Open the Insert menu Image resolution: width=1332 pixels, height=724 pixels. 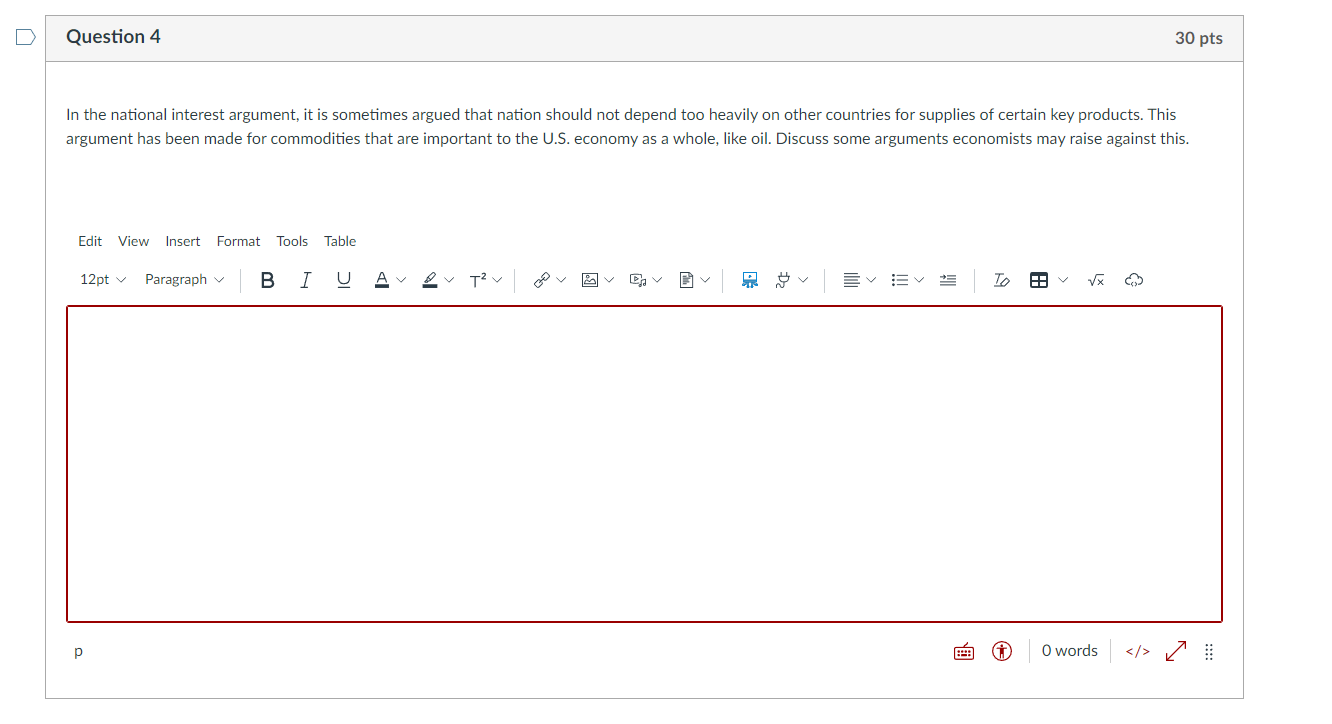coord(182,241)
